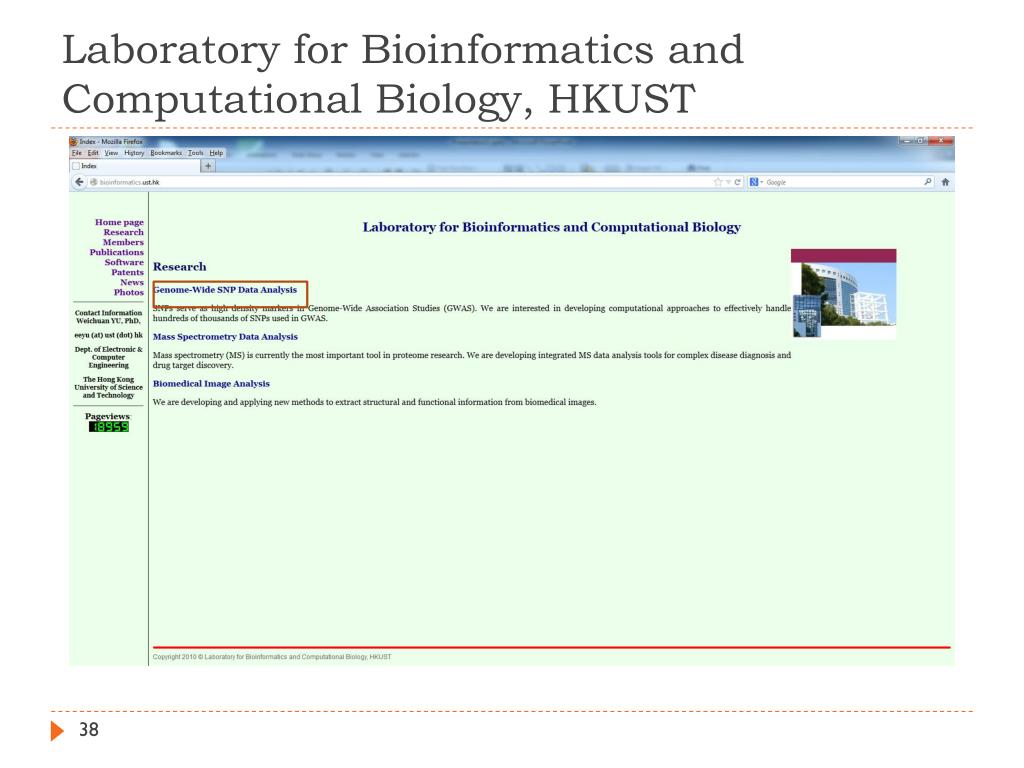Open the URL history dropdown arrow
The image size is (1024, 768).
(728, 182)
